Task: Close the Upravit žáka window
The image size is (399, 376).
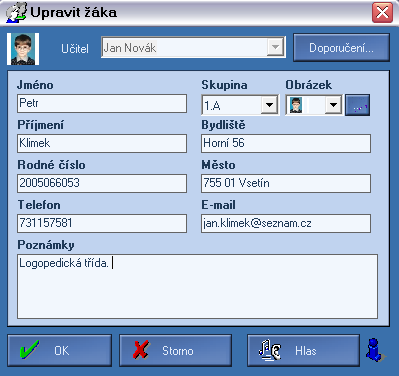Action: 382,13
